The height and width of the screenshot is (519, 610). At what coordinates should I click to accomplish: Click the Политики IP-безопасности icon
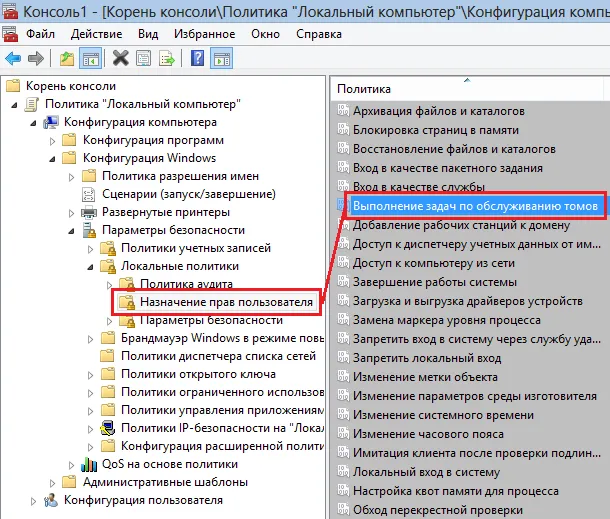(108, 428)
